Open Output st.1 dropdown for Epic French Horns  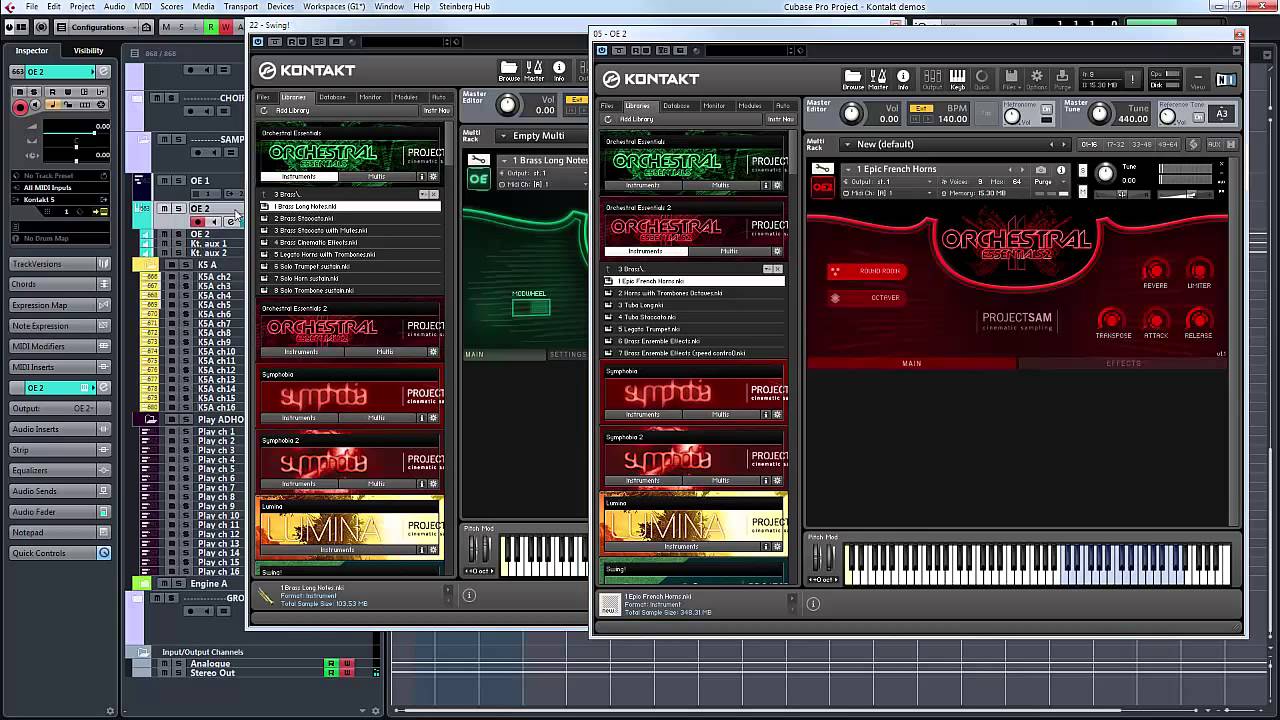pyautogui.click(x=888, y=182)
